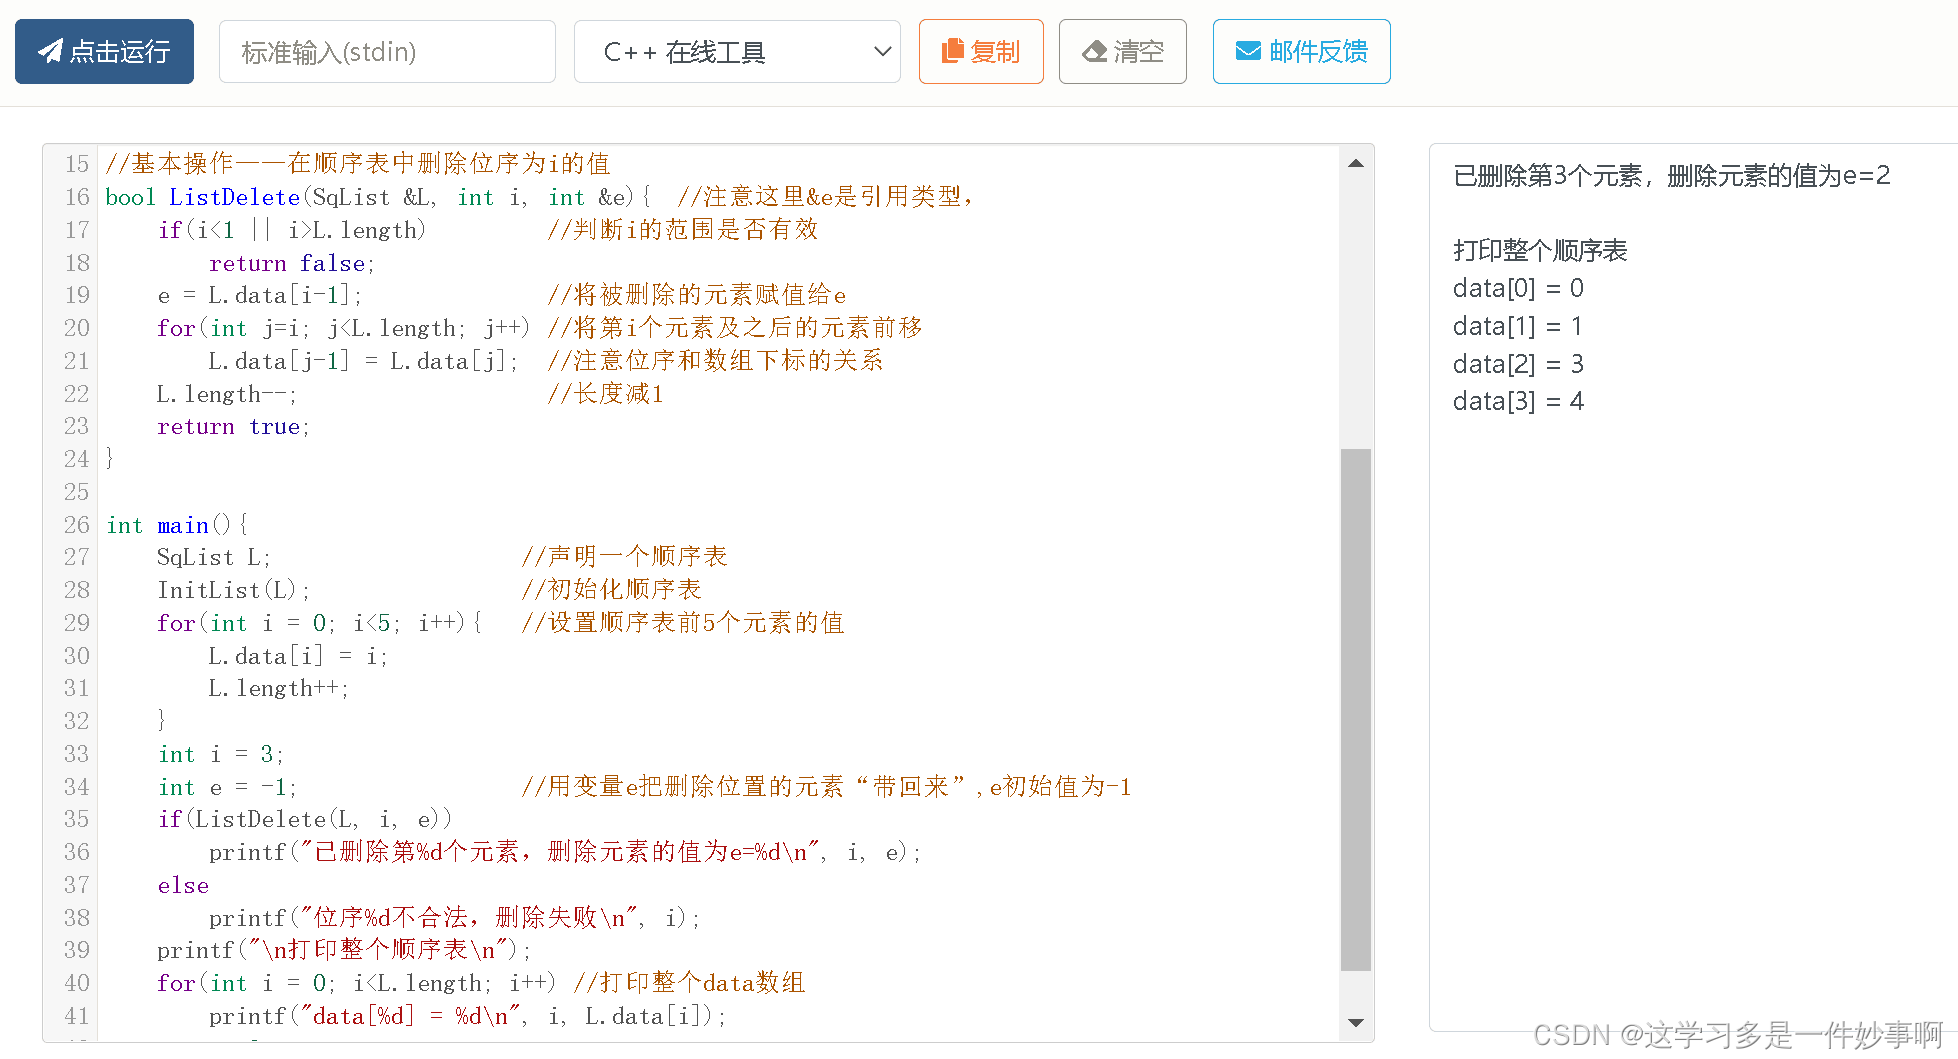Click the paper plane icon on the run button
The height and width of the screenshot is (1059, 1958).
tap(50, 51)
